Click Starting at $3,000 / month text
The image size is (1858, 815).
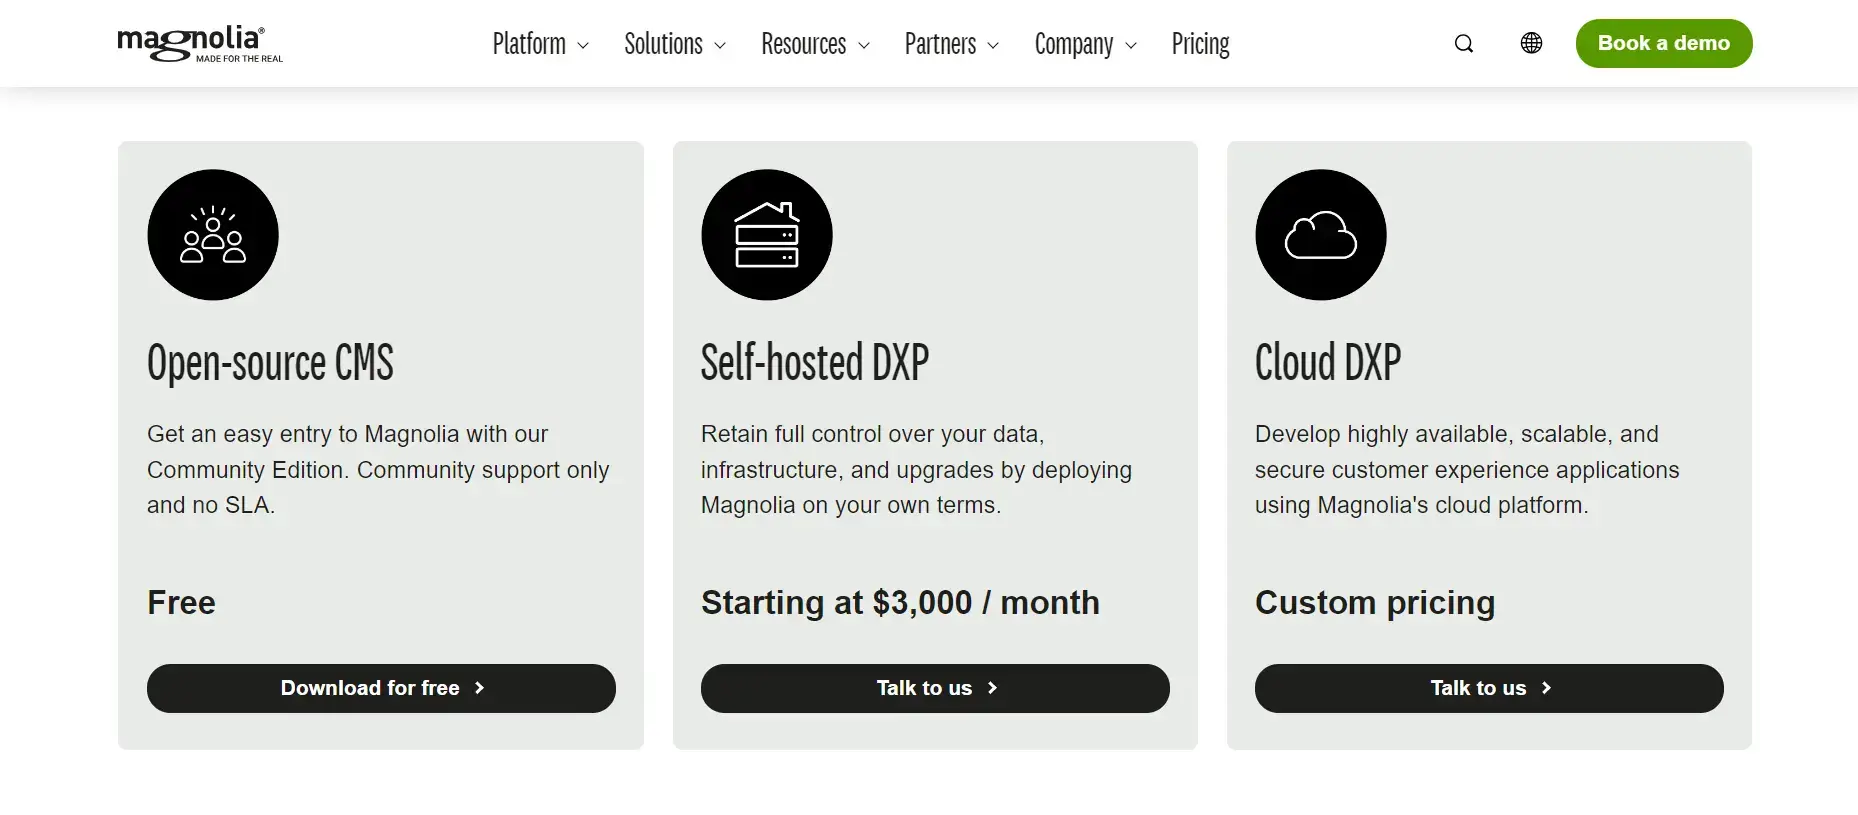[x=900, y=603]
